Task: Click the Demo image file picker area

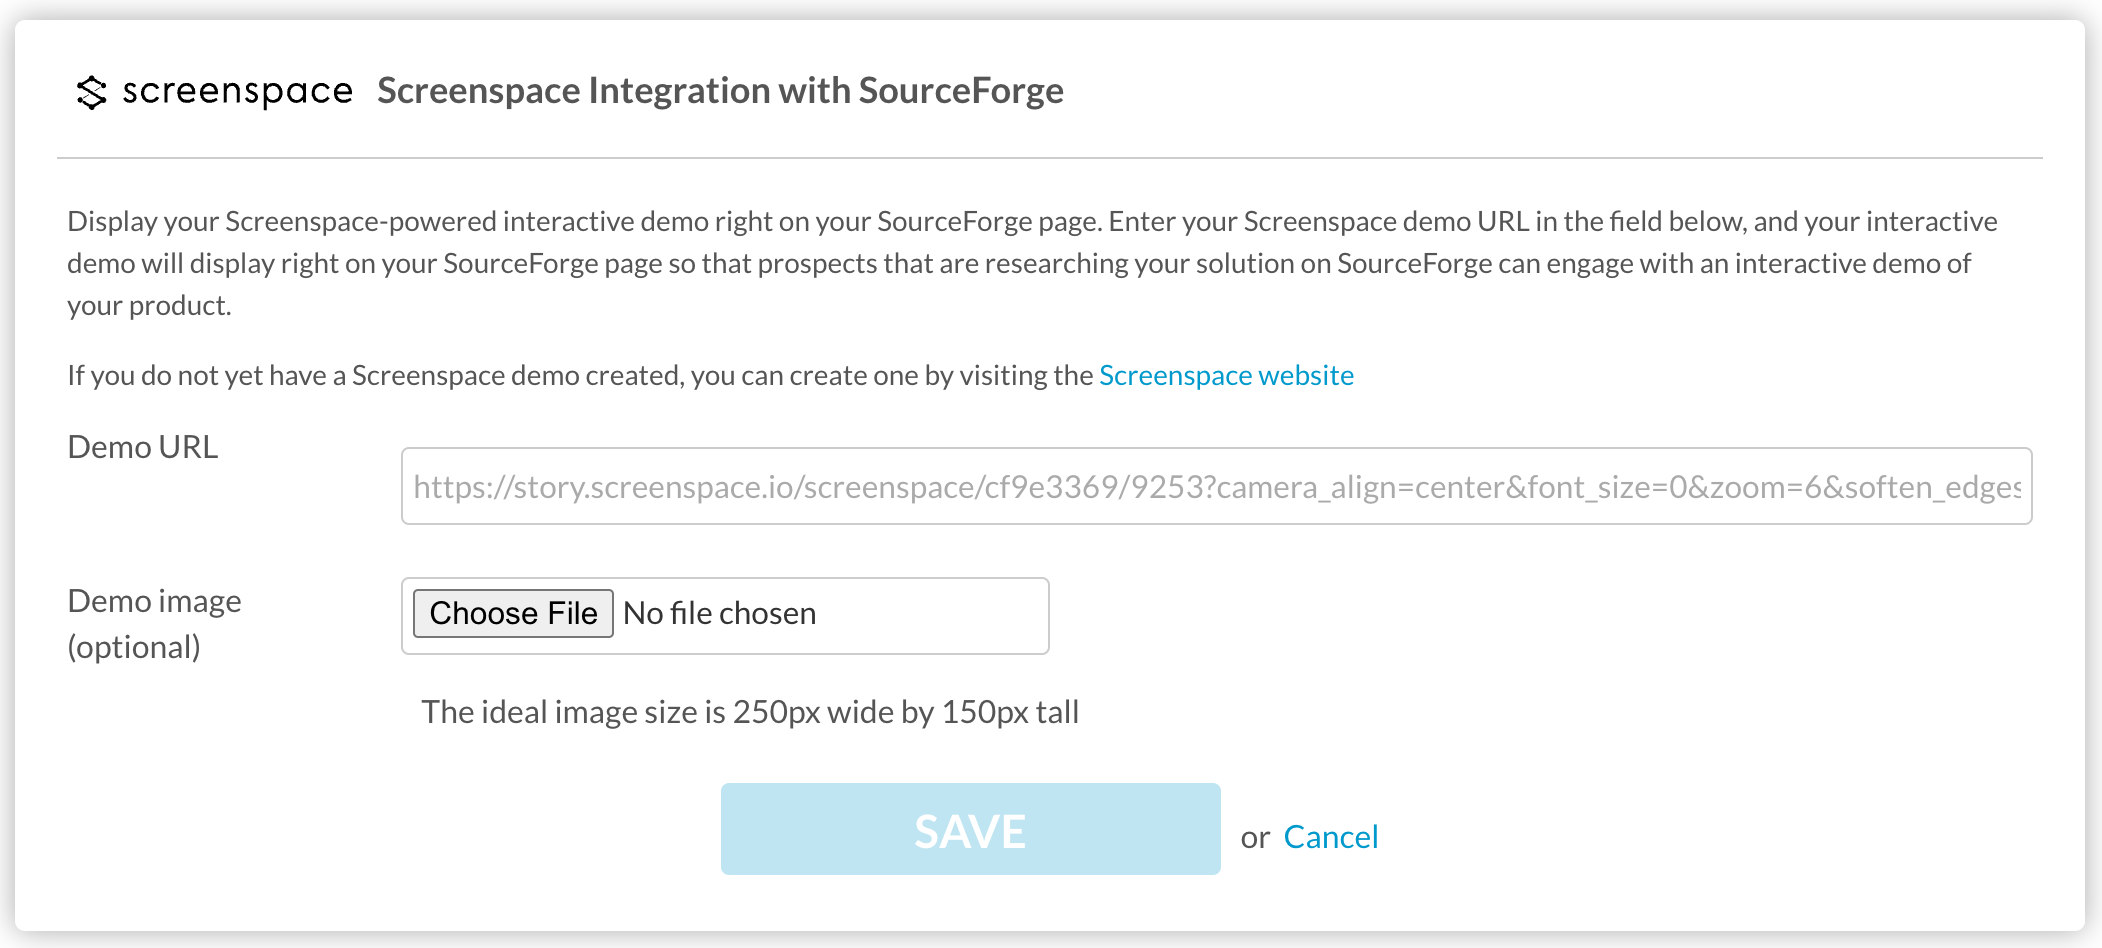Action: click(725, 615)
